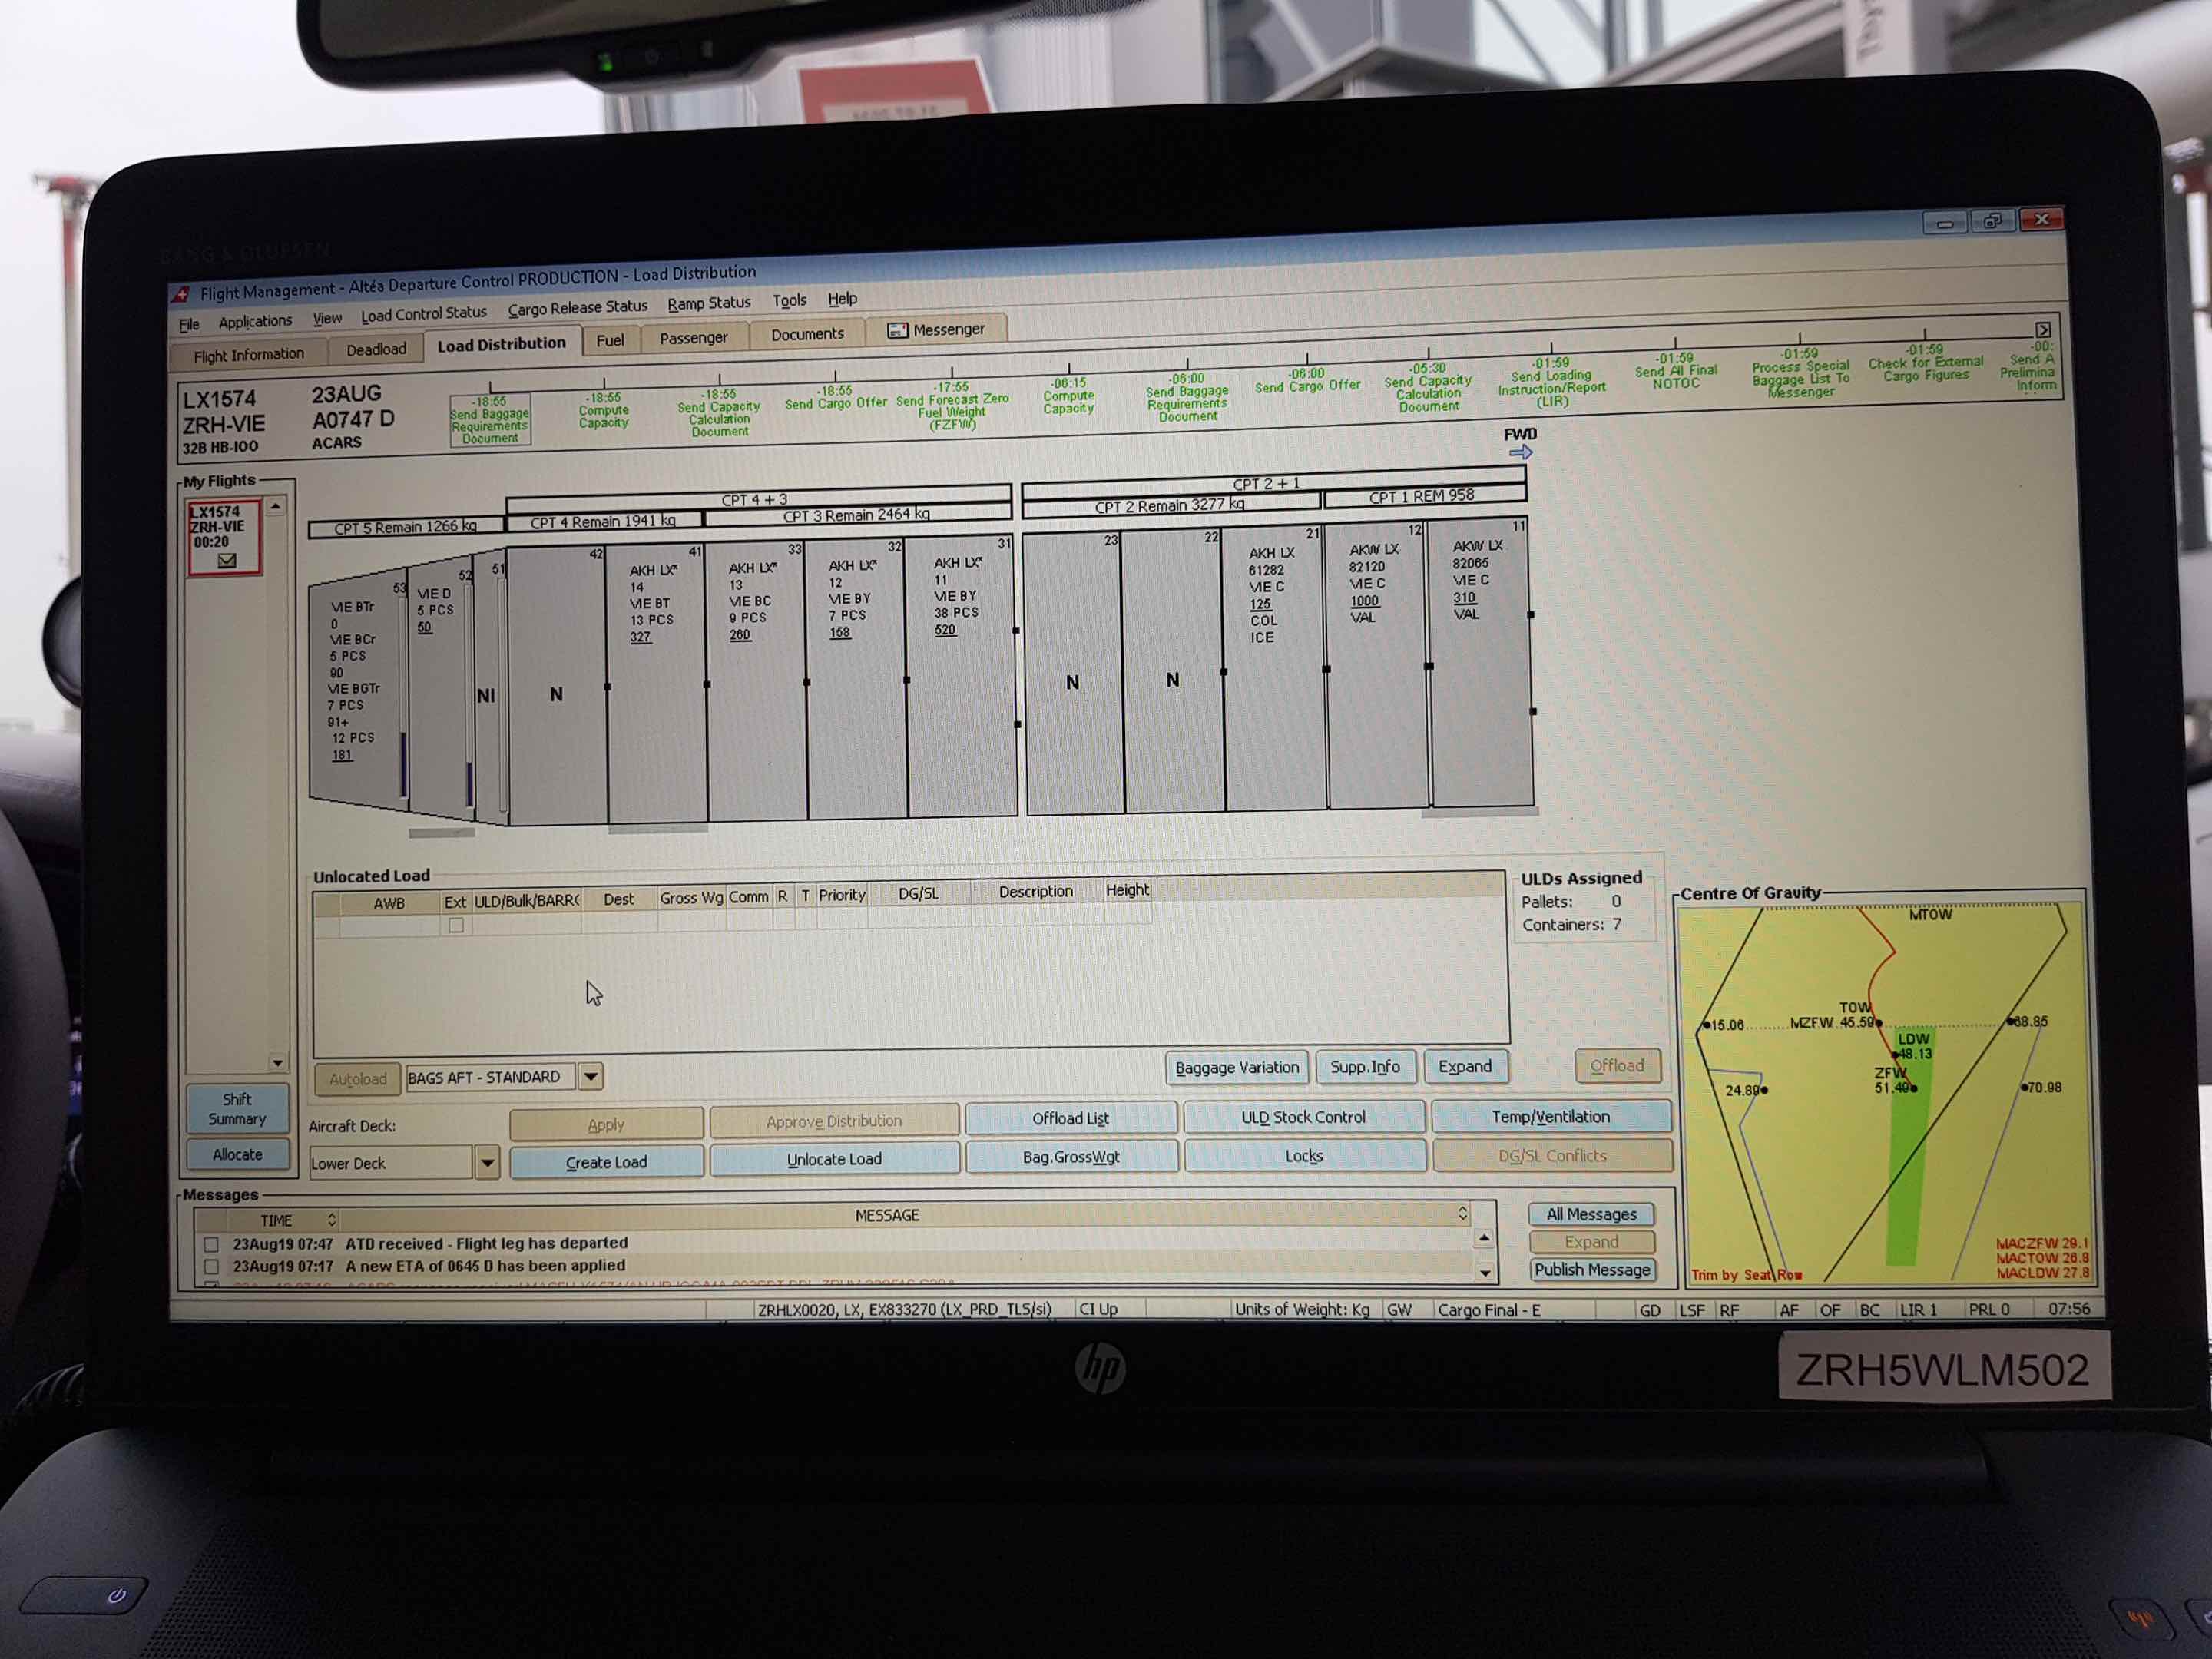Open the Ramp Status menu
This screenshot has height=1659, width=2212.
708,303
